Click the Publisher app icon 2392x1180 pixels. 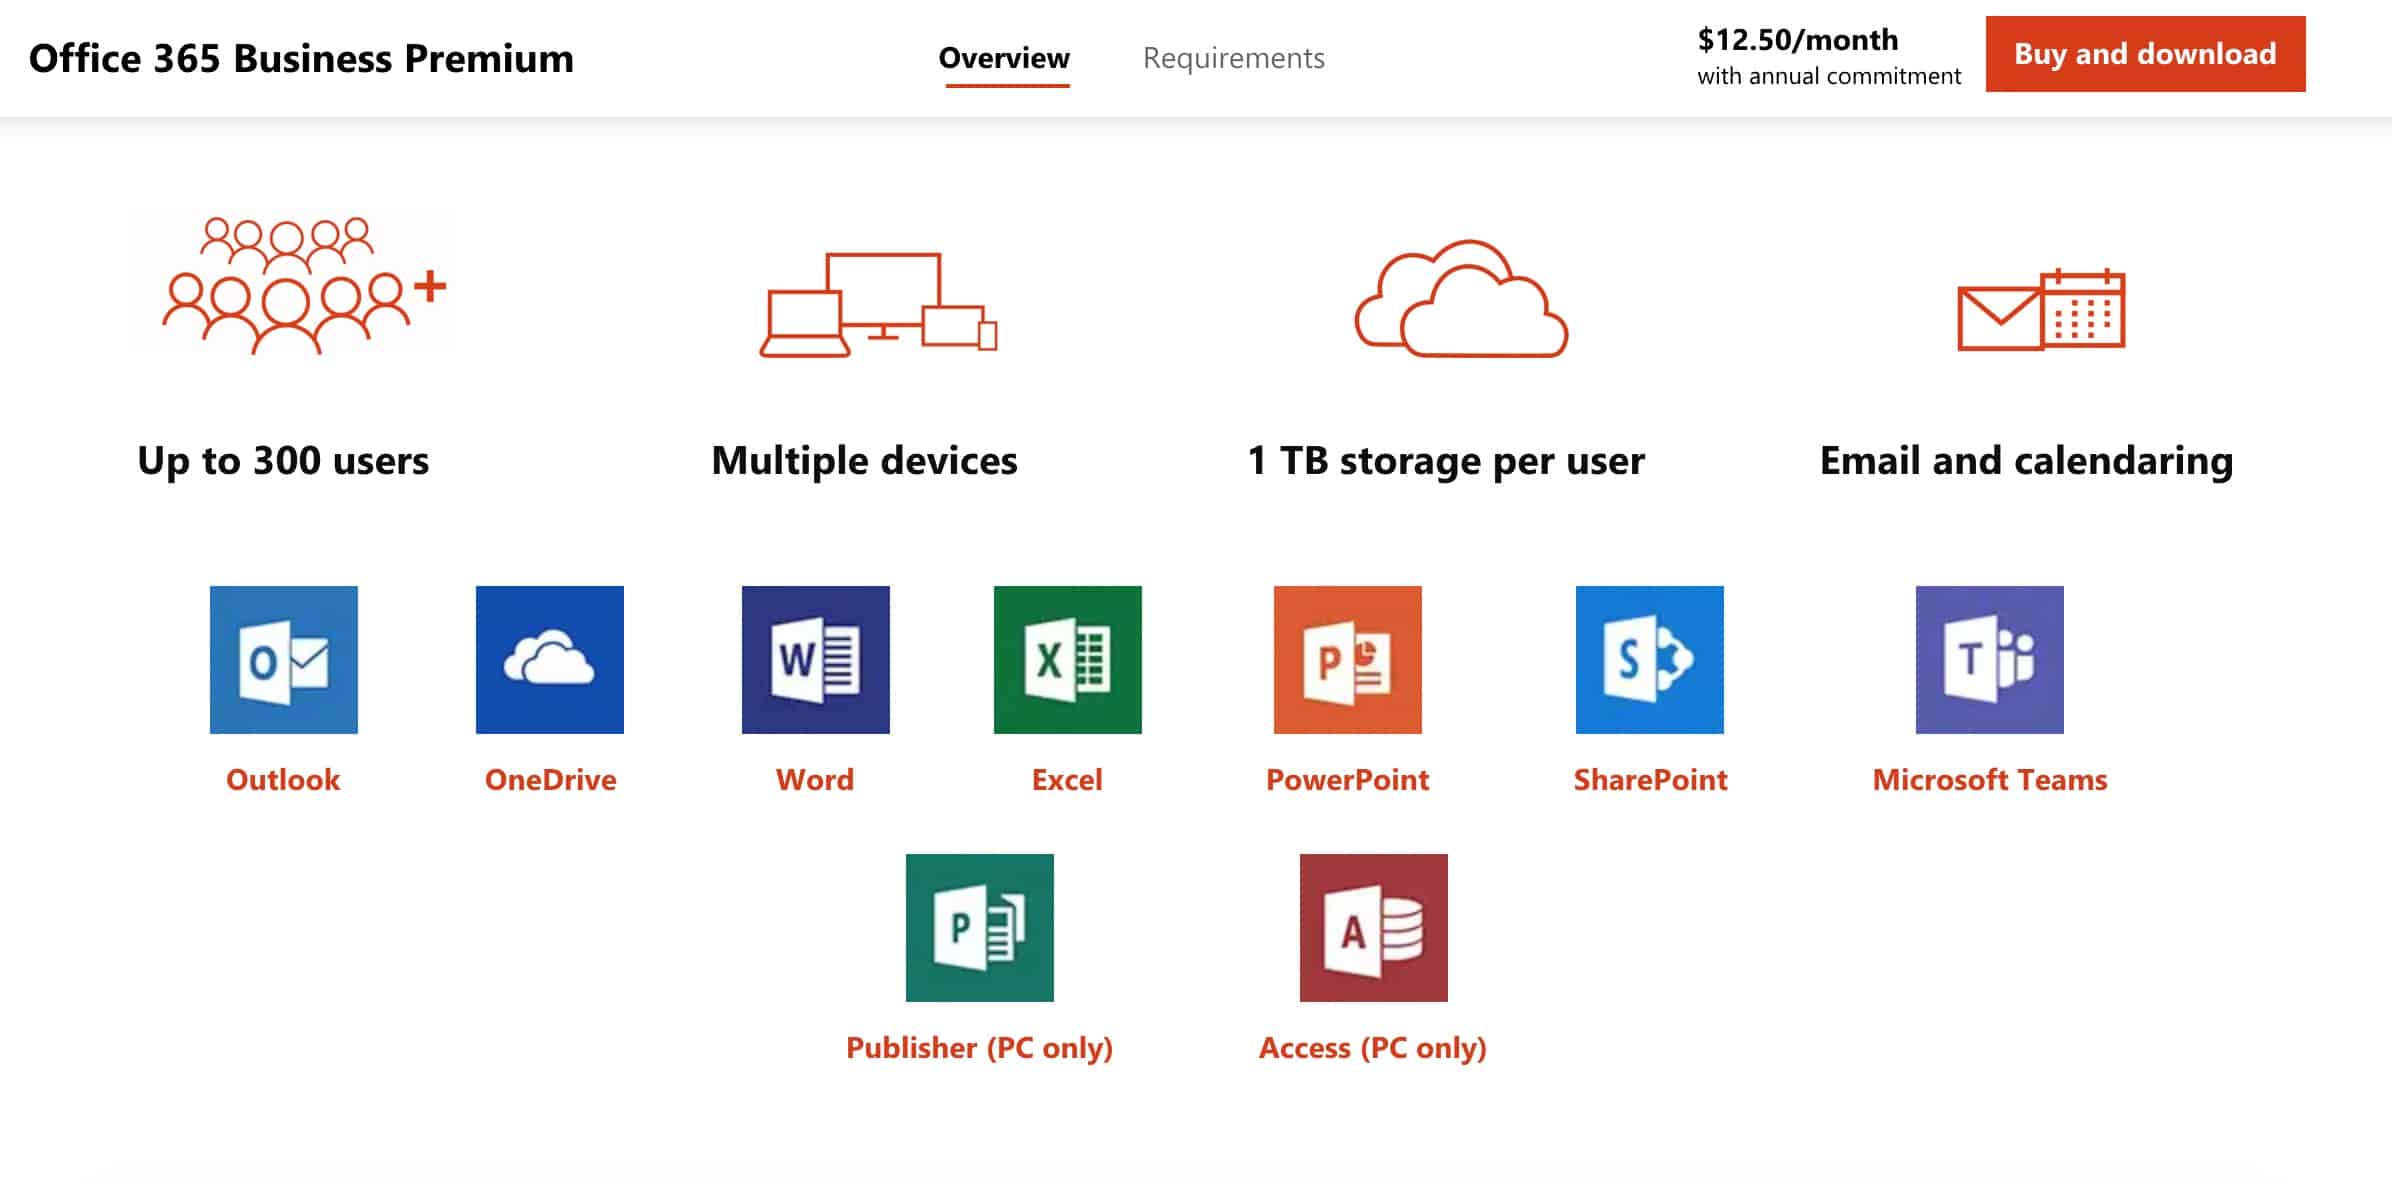(980, 928)
